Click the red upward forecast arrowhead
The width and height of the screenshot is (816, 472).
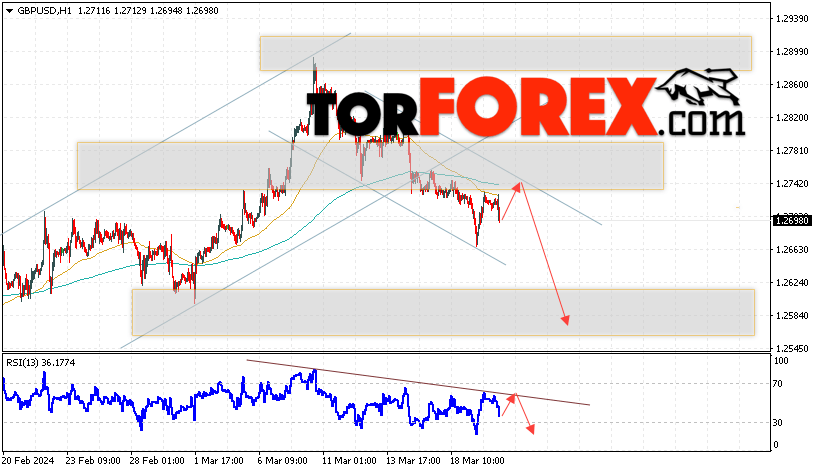pyautogui.click(x=516, y=187)
